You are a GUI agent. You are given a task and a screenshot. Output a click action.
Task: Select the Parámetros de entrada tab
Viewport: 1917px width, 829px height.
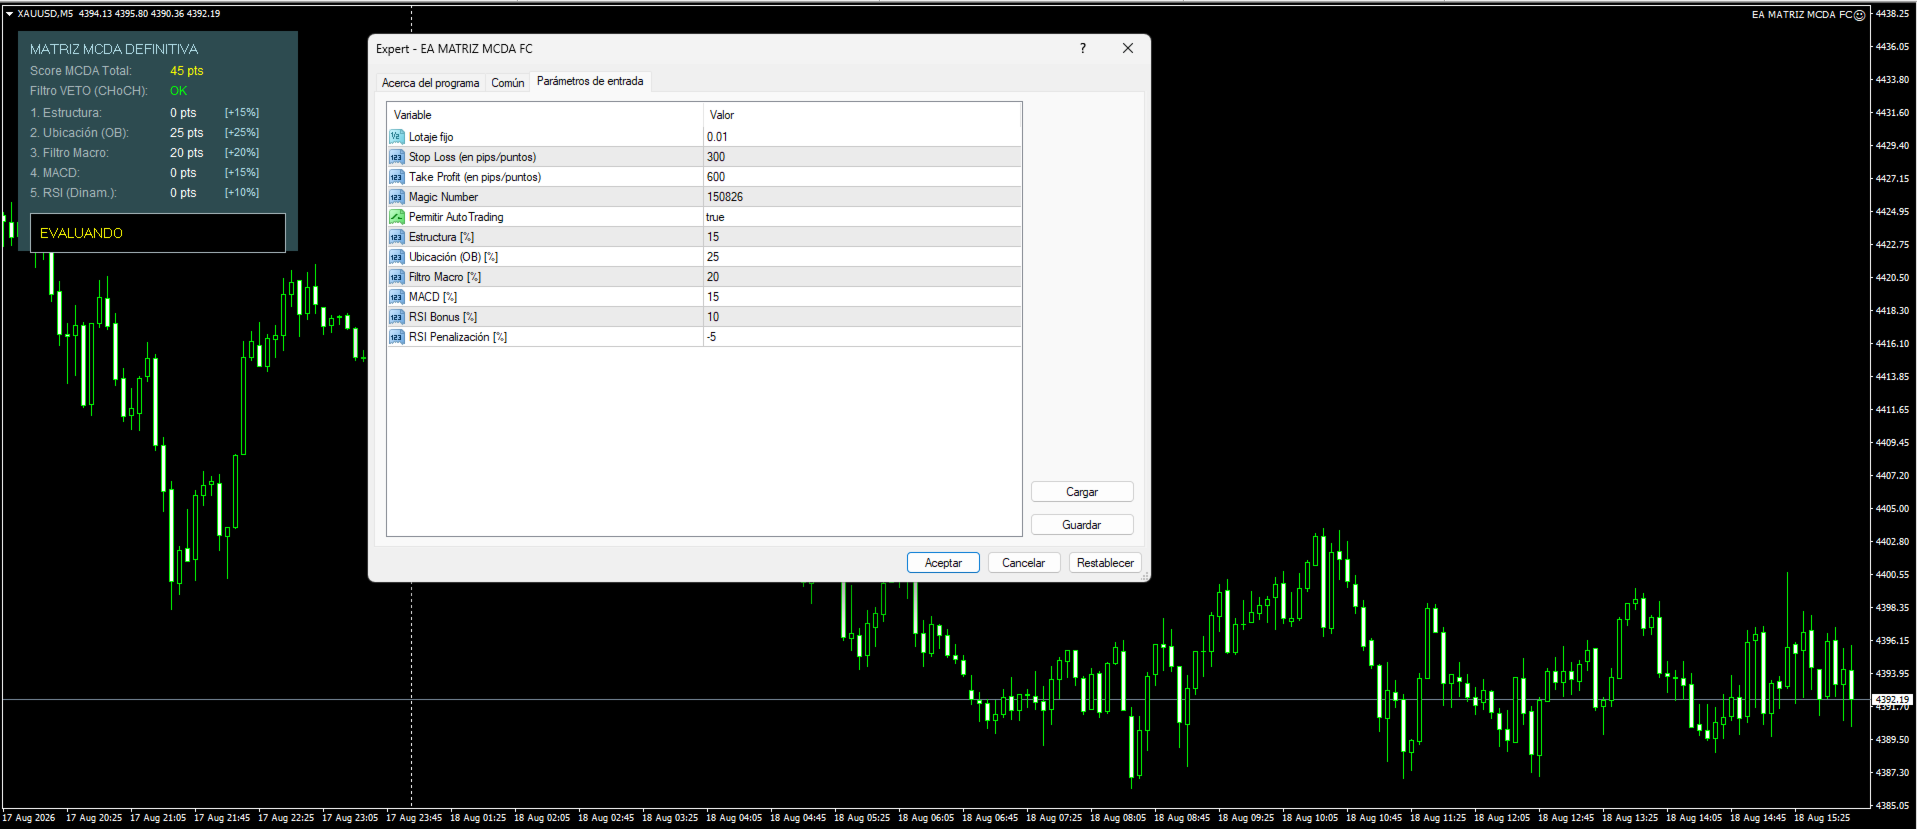tap(590, 81)
